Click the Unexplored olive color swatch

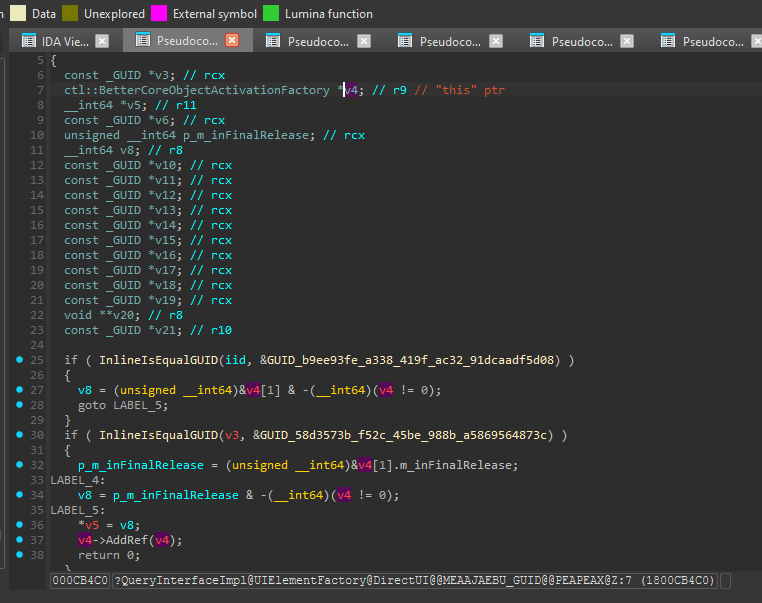(70, 14)
